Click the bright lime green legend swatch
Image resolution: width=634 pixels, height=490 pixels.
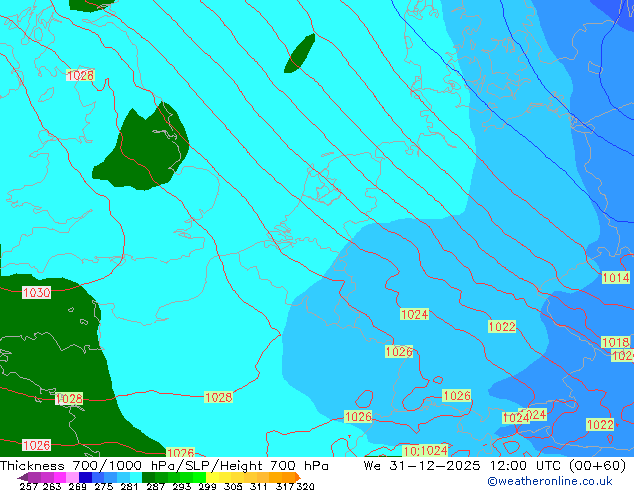199,477
